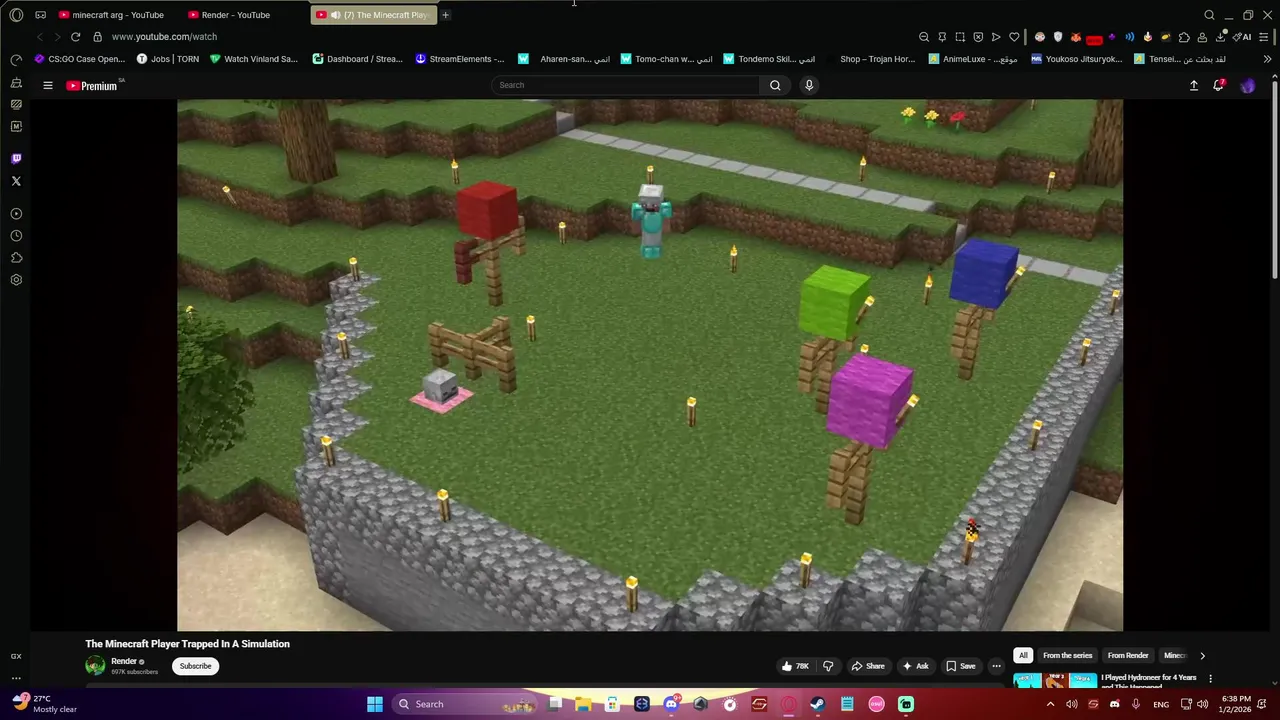Click the pin icon in address bar
1280x720 pixels.
942,37
